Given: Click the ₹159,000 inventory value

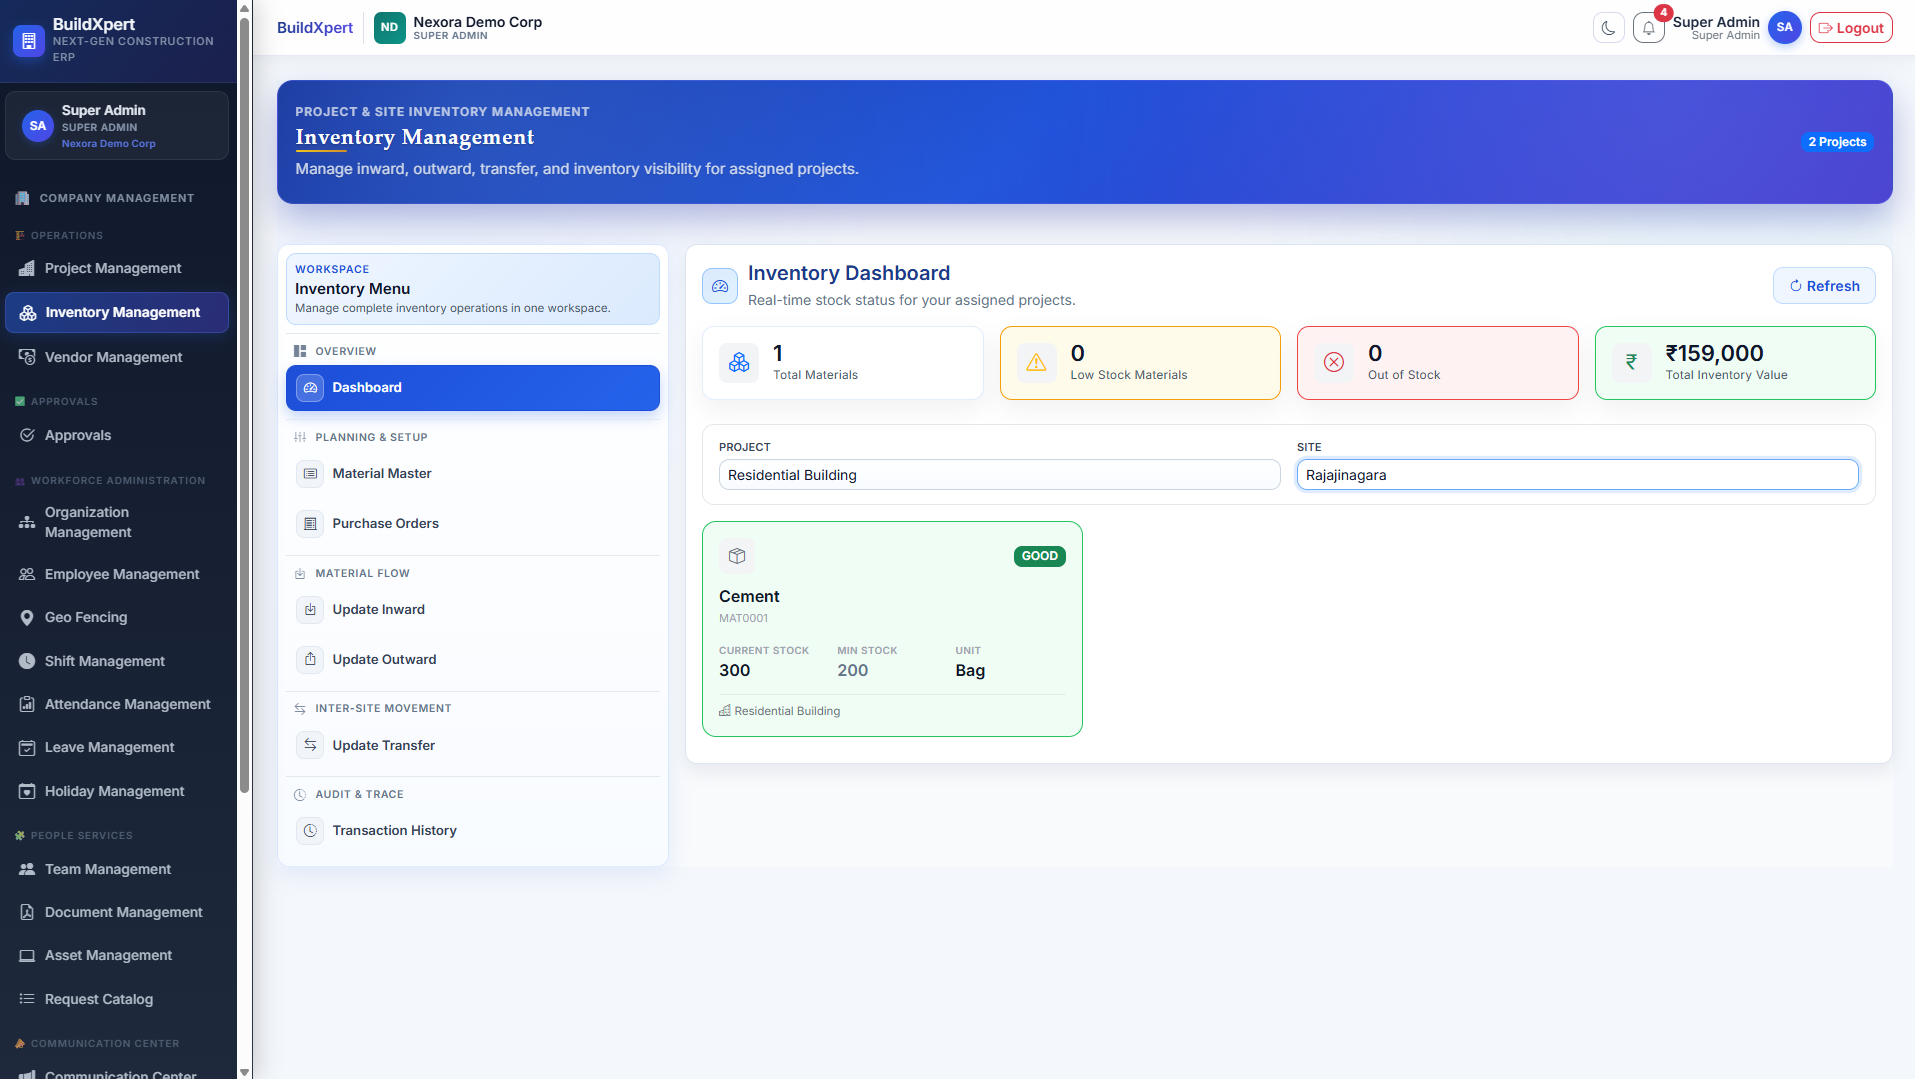Looking at the screenshot, I should (1714, 353).
